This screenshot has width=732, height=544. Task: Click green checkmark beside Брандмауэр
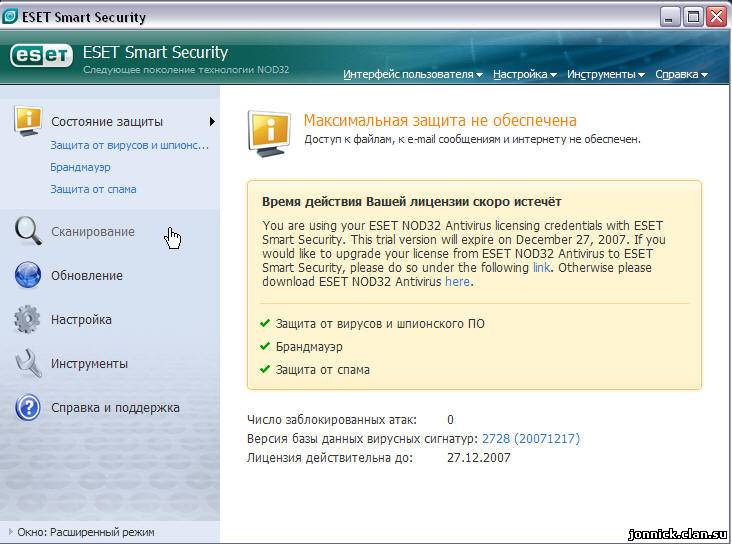point(265,346)
